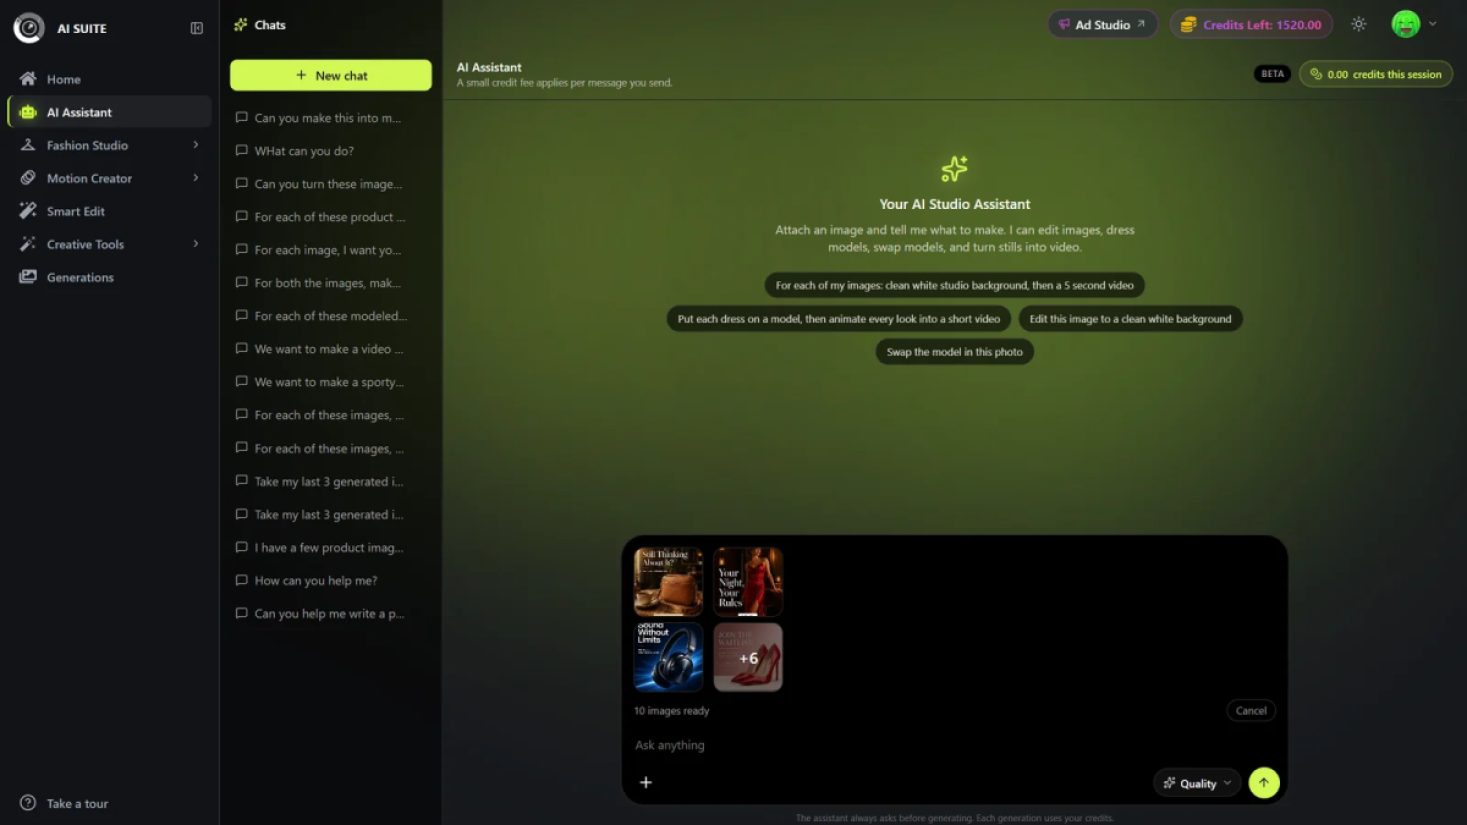Open the user avatar account menu
The image size is (1467, 825).
click(1414, 24)
